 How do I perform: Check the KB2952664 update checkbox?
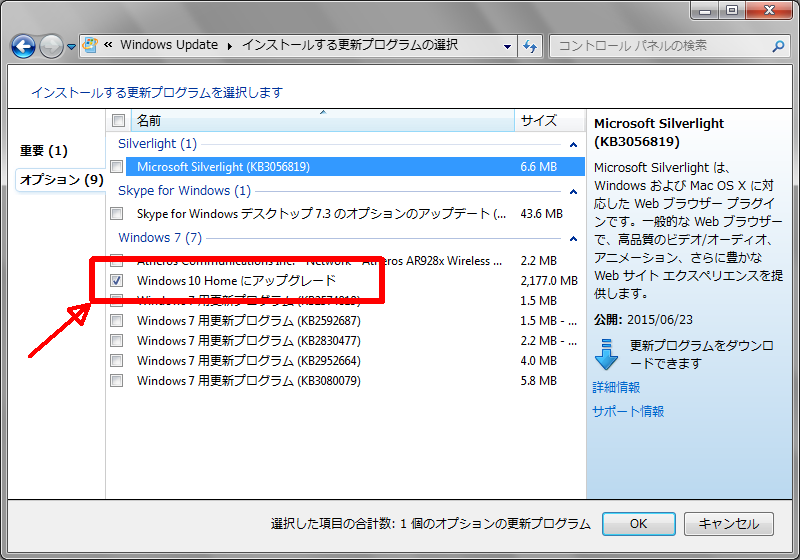click(x=116, y=361)
